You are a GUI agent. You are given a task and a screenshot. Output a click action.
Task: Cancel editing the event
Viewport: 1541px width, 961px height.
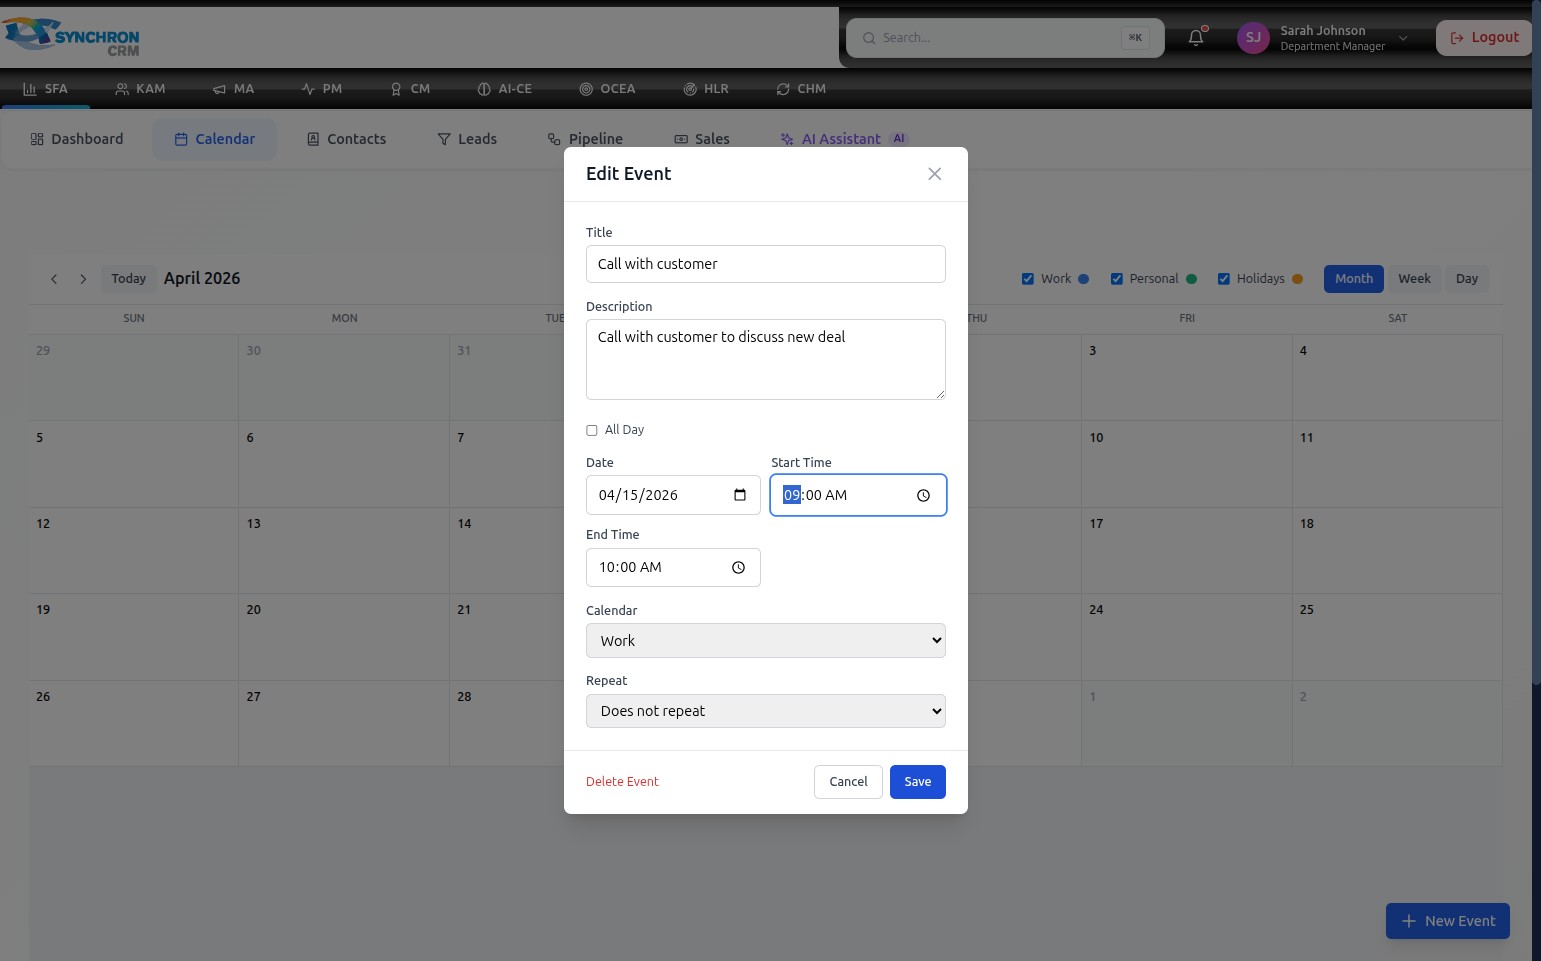coord(848,782)
